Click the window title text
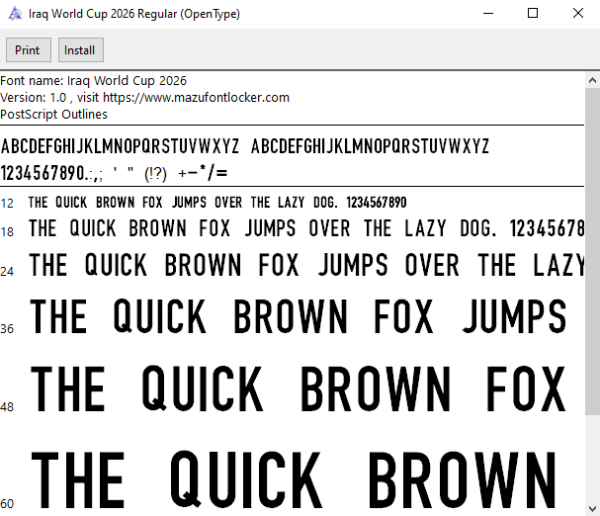600x516 pixels. tap(134, 14)
